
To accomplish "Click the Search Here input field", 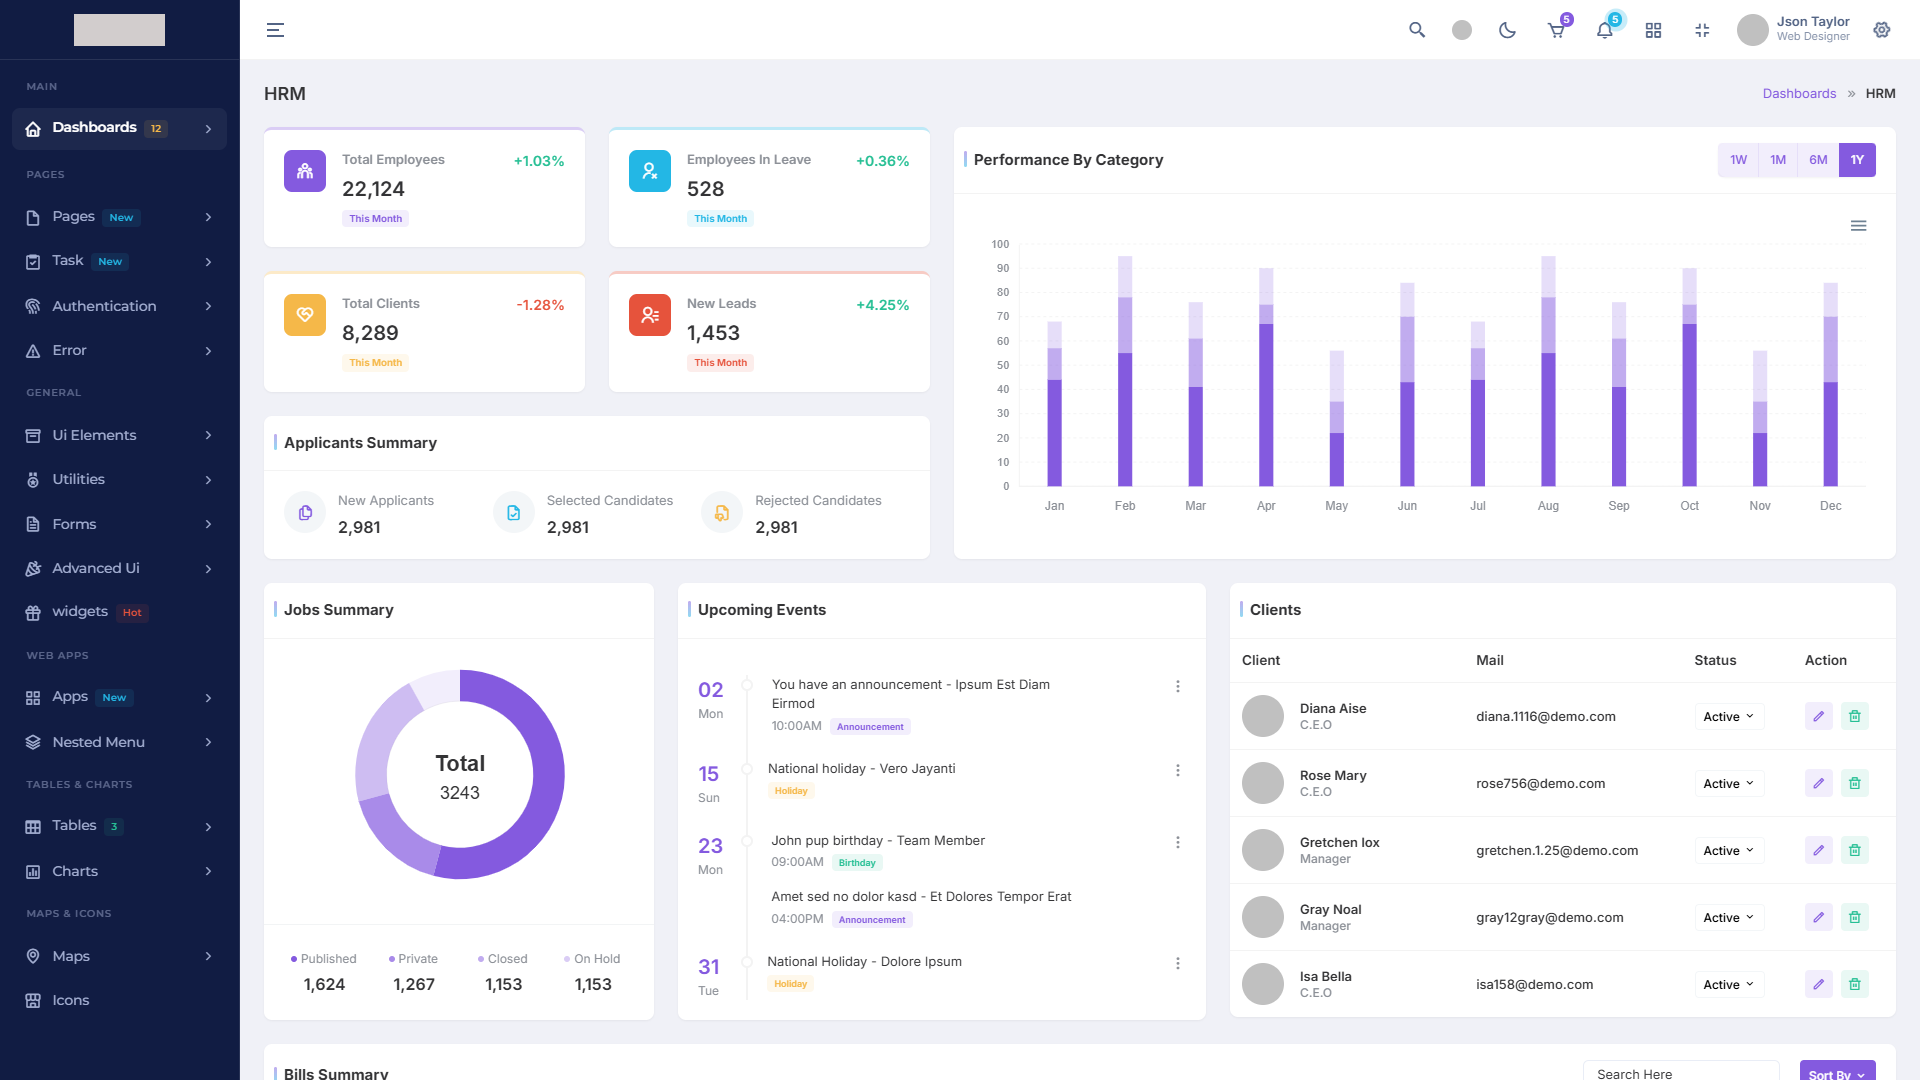I will [1680, 1073].
